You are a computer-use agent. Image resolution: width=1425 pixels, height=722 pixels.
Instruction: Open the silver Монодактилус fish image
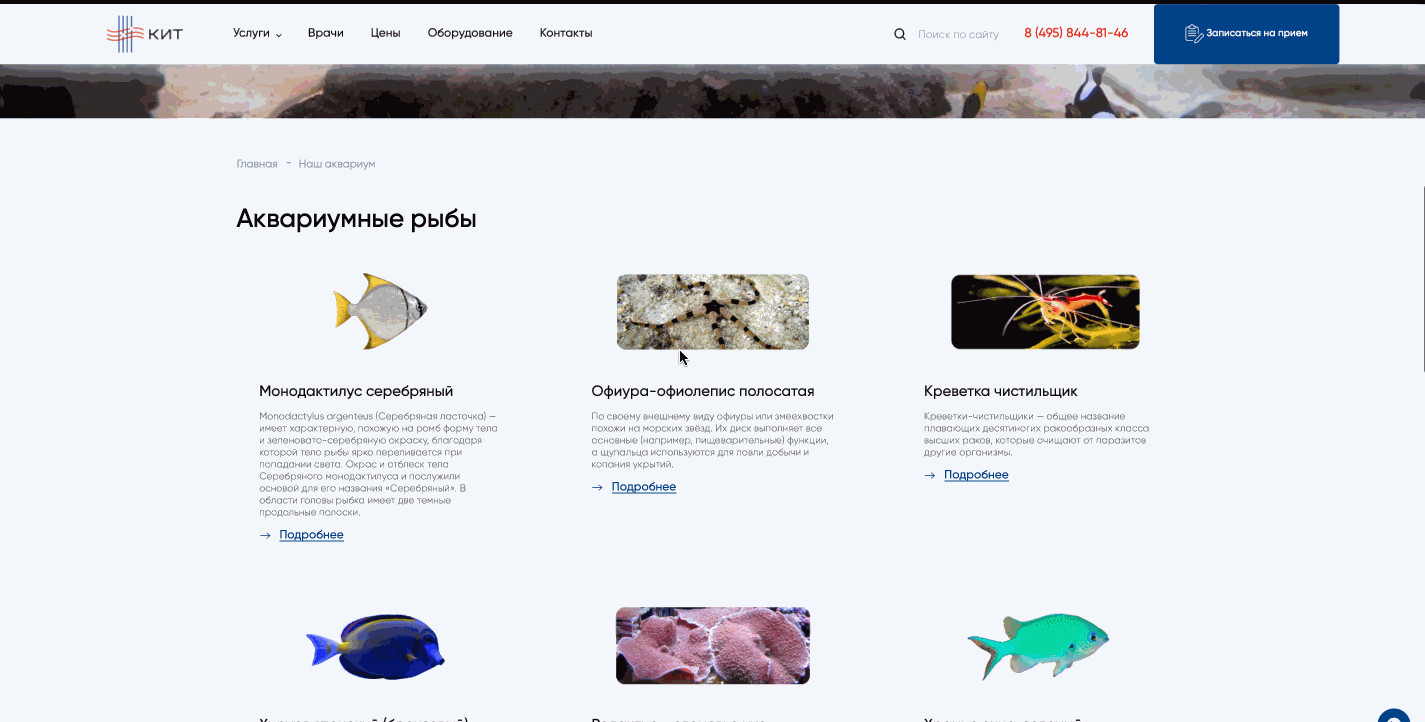380,311
